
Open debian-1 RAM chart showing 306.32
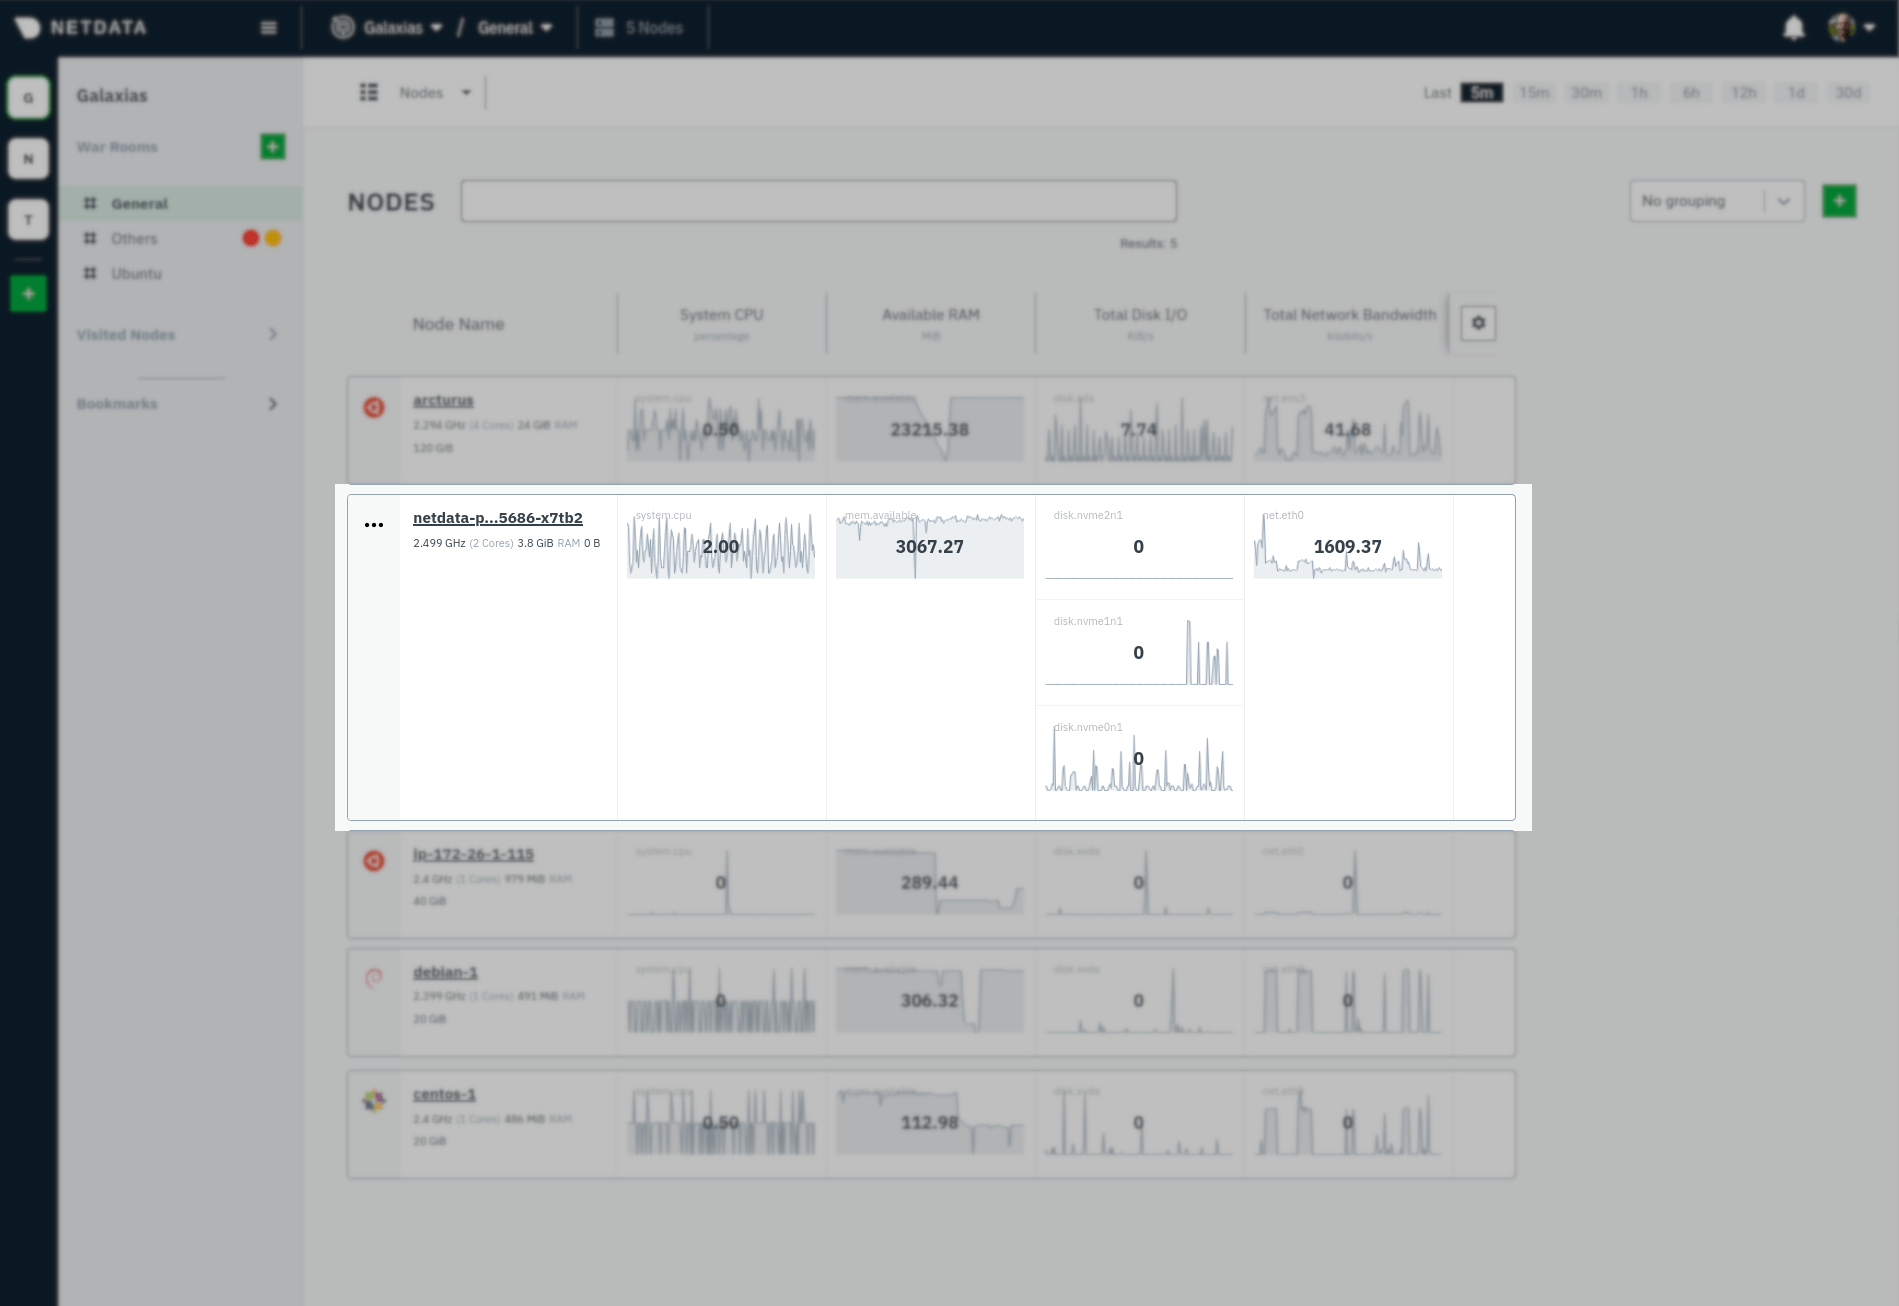tap(930, 1000)
